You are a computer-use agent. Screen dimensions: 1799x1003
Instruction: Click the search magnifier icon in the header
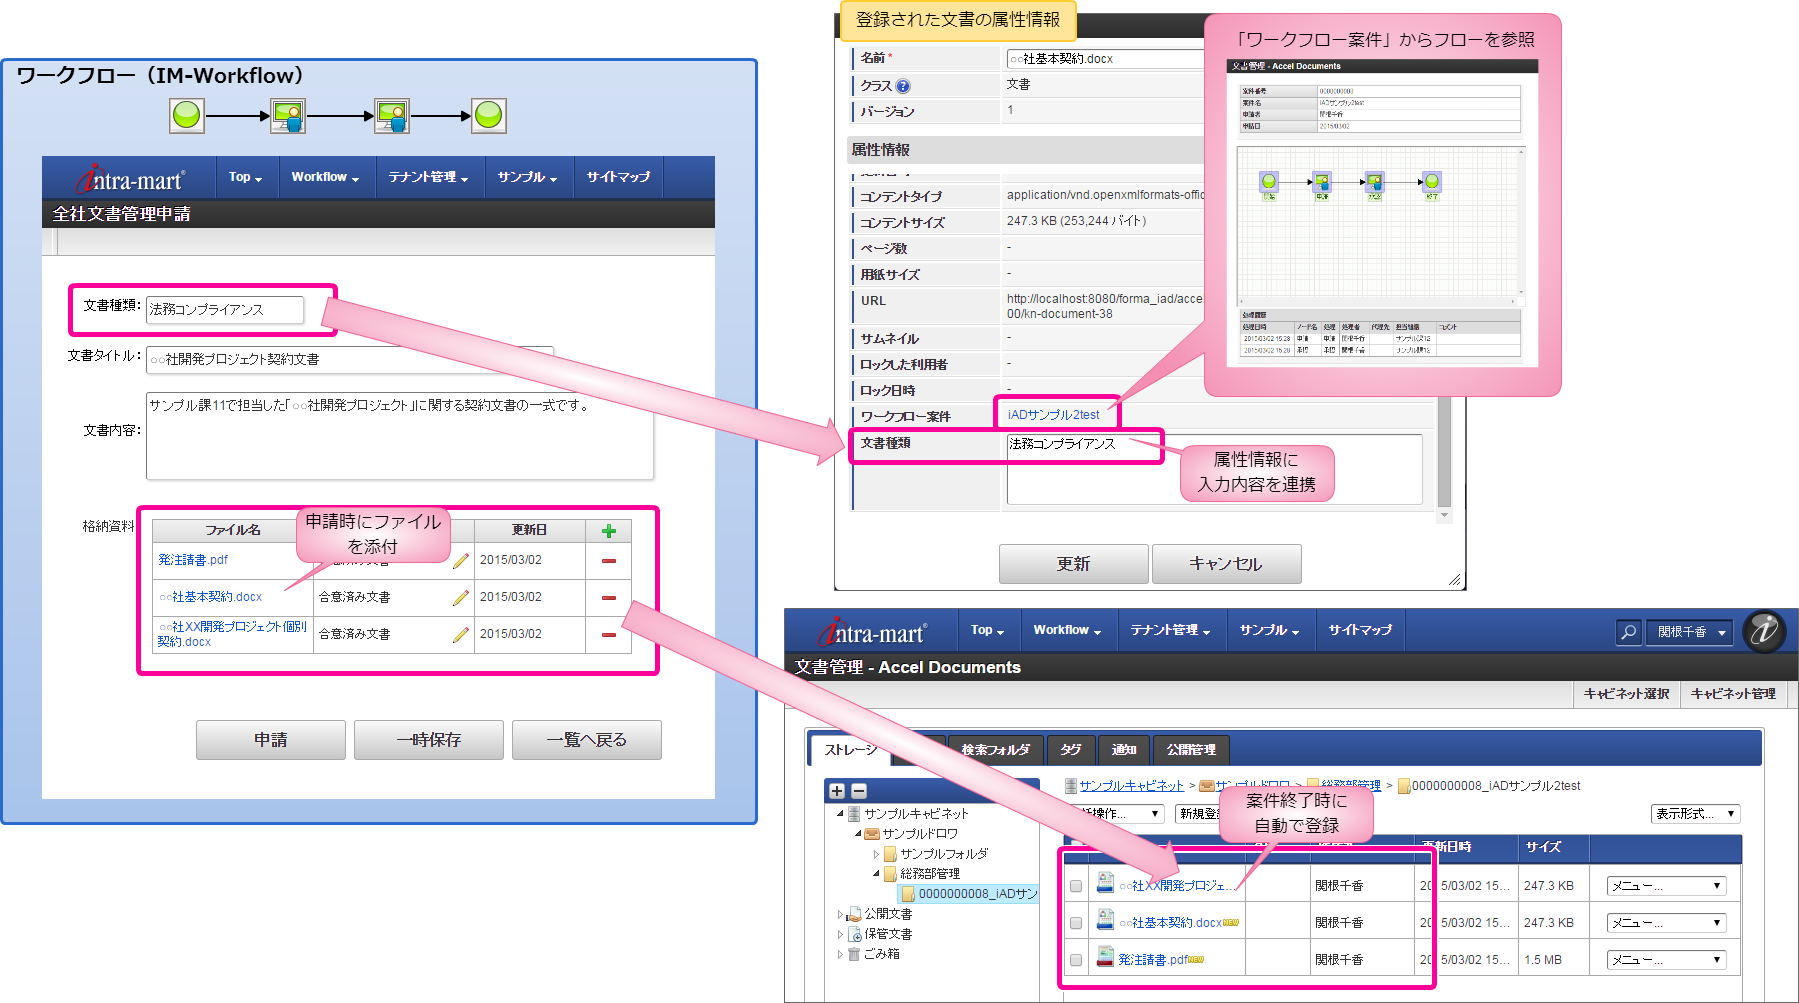[x=1628, y=632]
